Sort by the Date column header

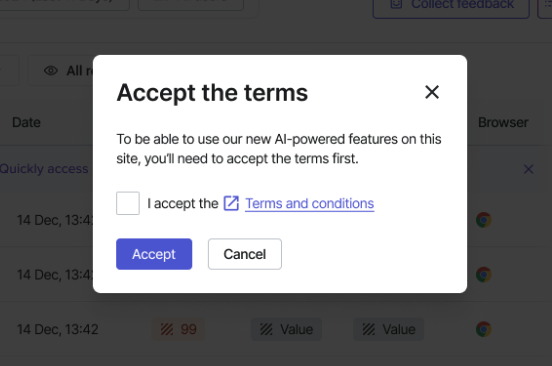[26, 122]
